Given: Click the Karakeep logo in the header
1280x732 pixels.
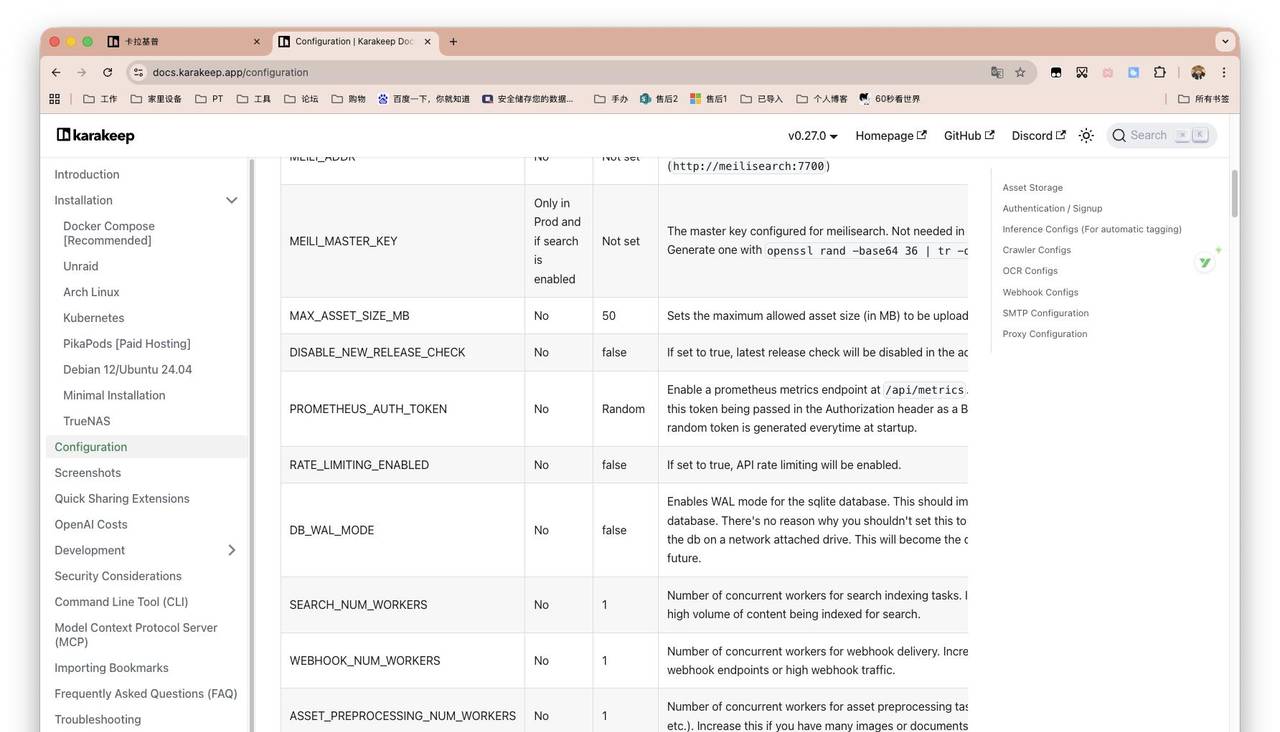Looking at the screenshot, I should coord(95,136).
